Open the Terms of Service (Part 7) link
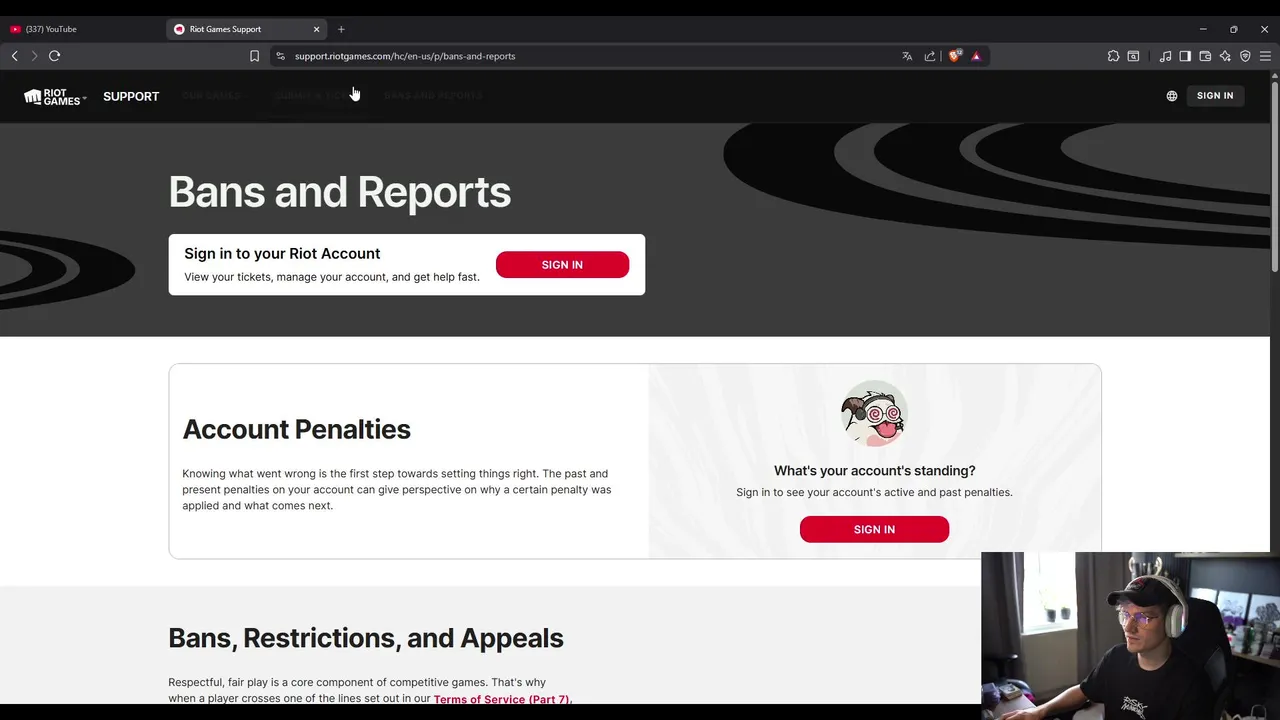The height and width of the screenshot is (720, 1280). pos(502,699)
